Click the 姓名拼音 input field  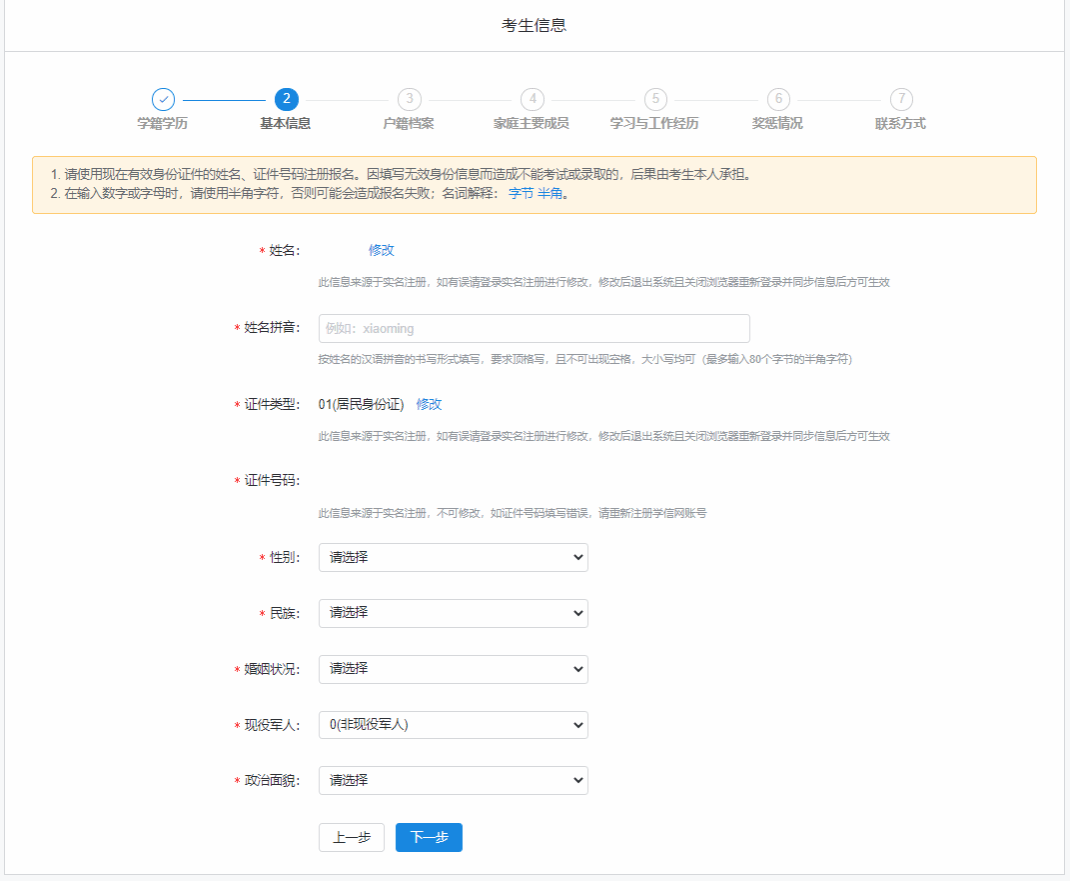pyautogui.click(x=534, y=329)
